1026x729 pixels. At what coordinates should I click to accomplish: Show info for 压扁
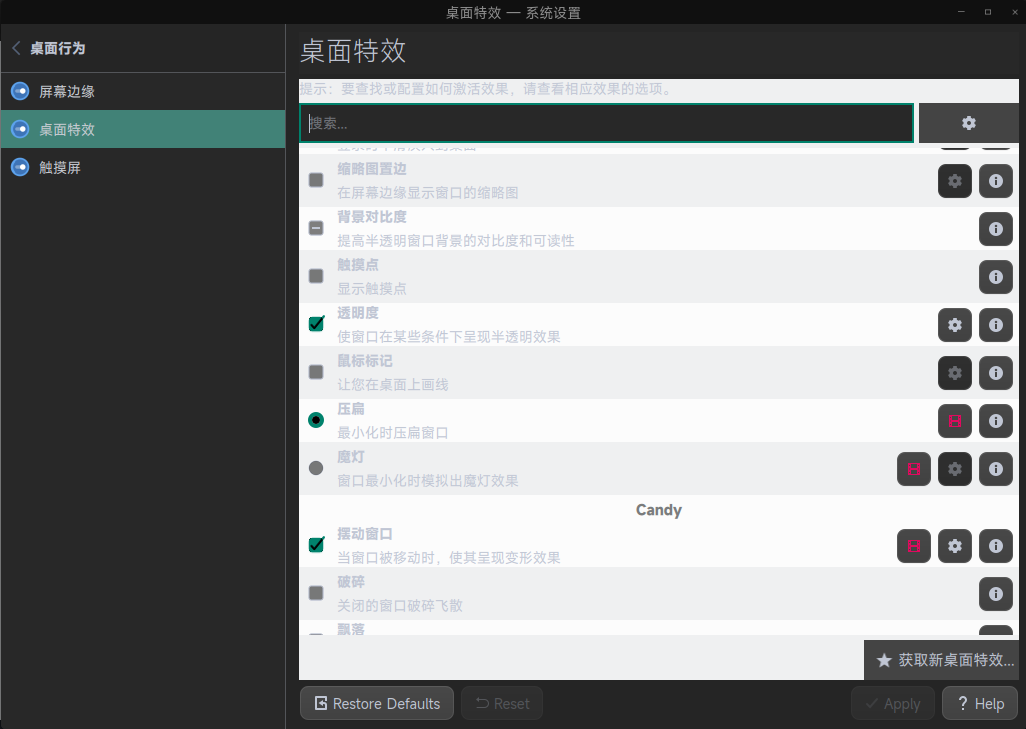pyautogui.click(x=995, y=421)
